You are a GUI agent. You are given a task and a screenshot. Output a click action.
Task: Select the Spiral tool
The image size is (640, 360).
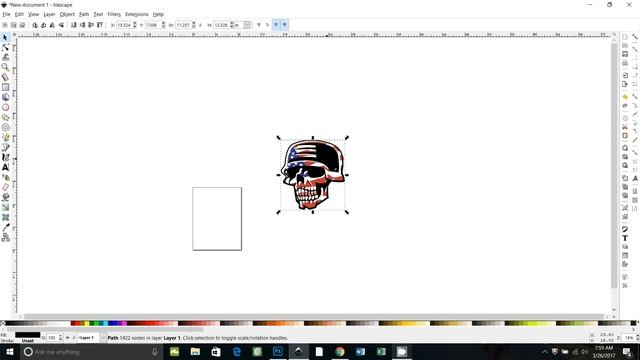click(x=5, y=127)
